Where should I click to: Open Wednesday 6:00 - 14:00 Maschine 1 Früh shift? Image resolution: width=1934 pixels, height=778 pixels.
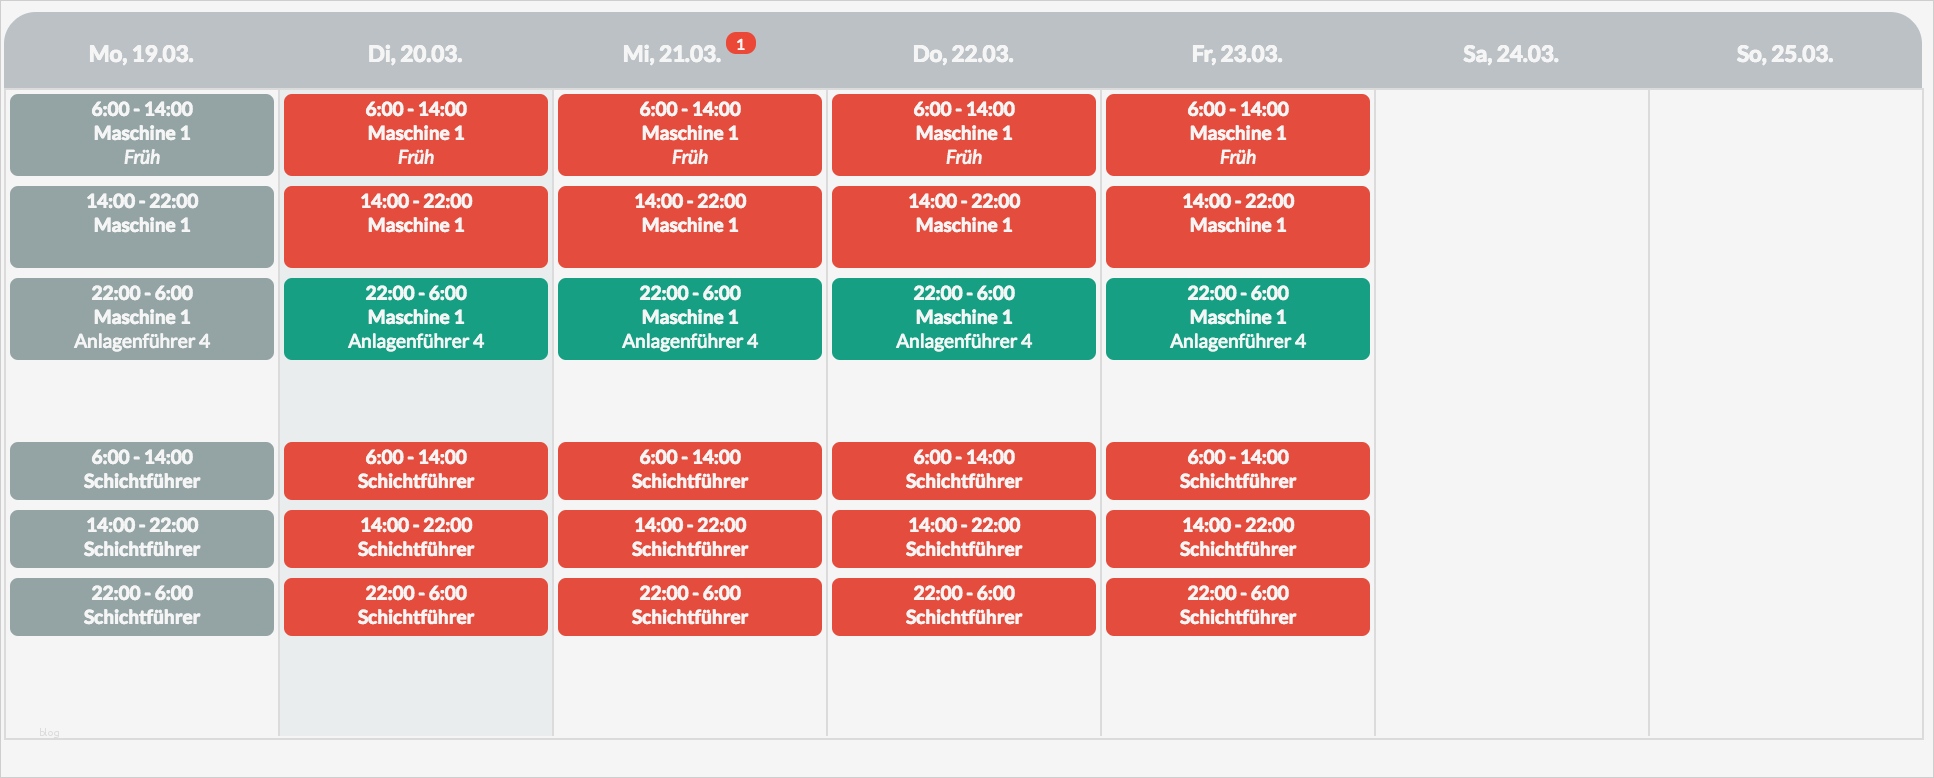coord(690,135)
